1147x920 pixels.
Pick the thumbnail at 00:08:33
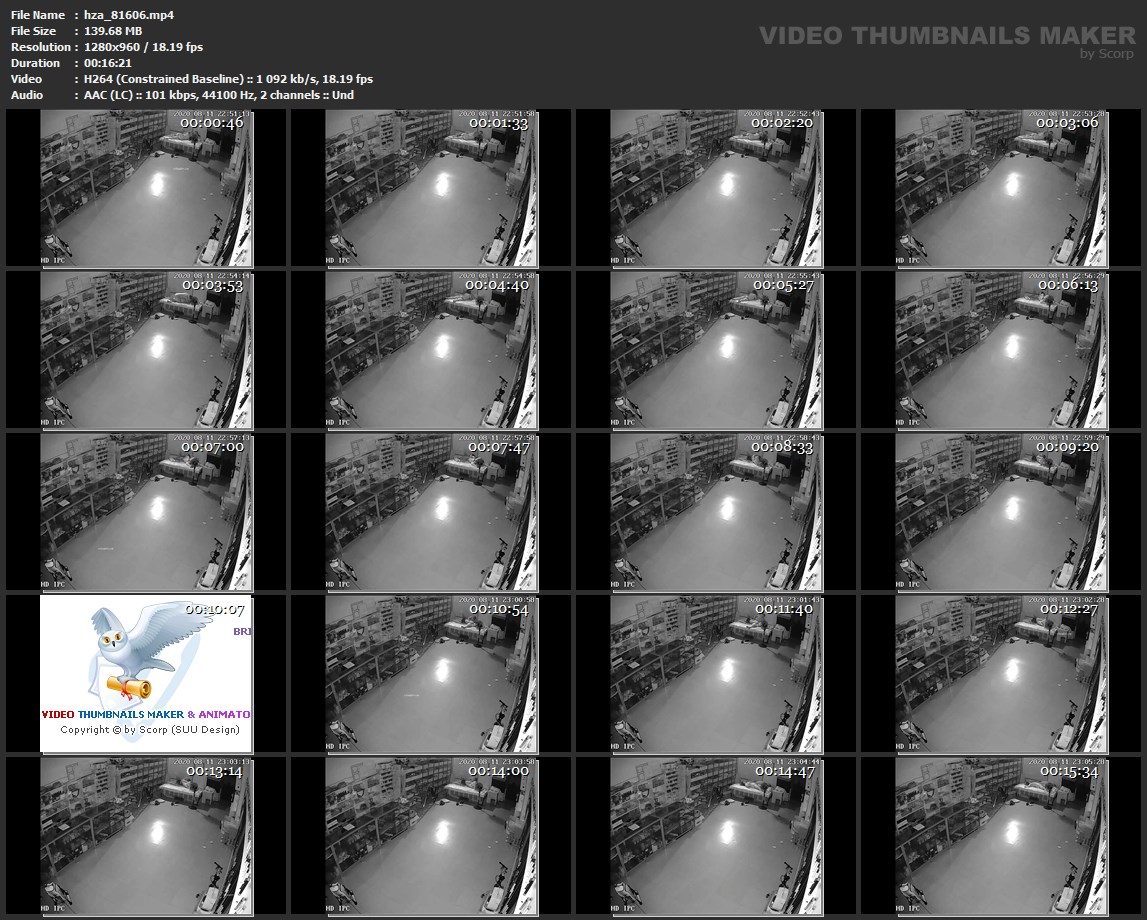[x=715, y=511]
